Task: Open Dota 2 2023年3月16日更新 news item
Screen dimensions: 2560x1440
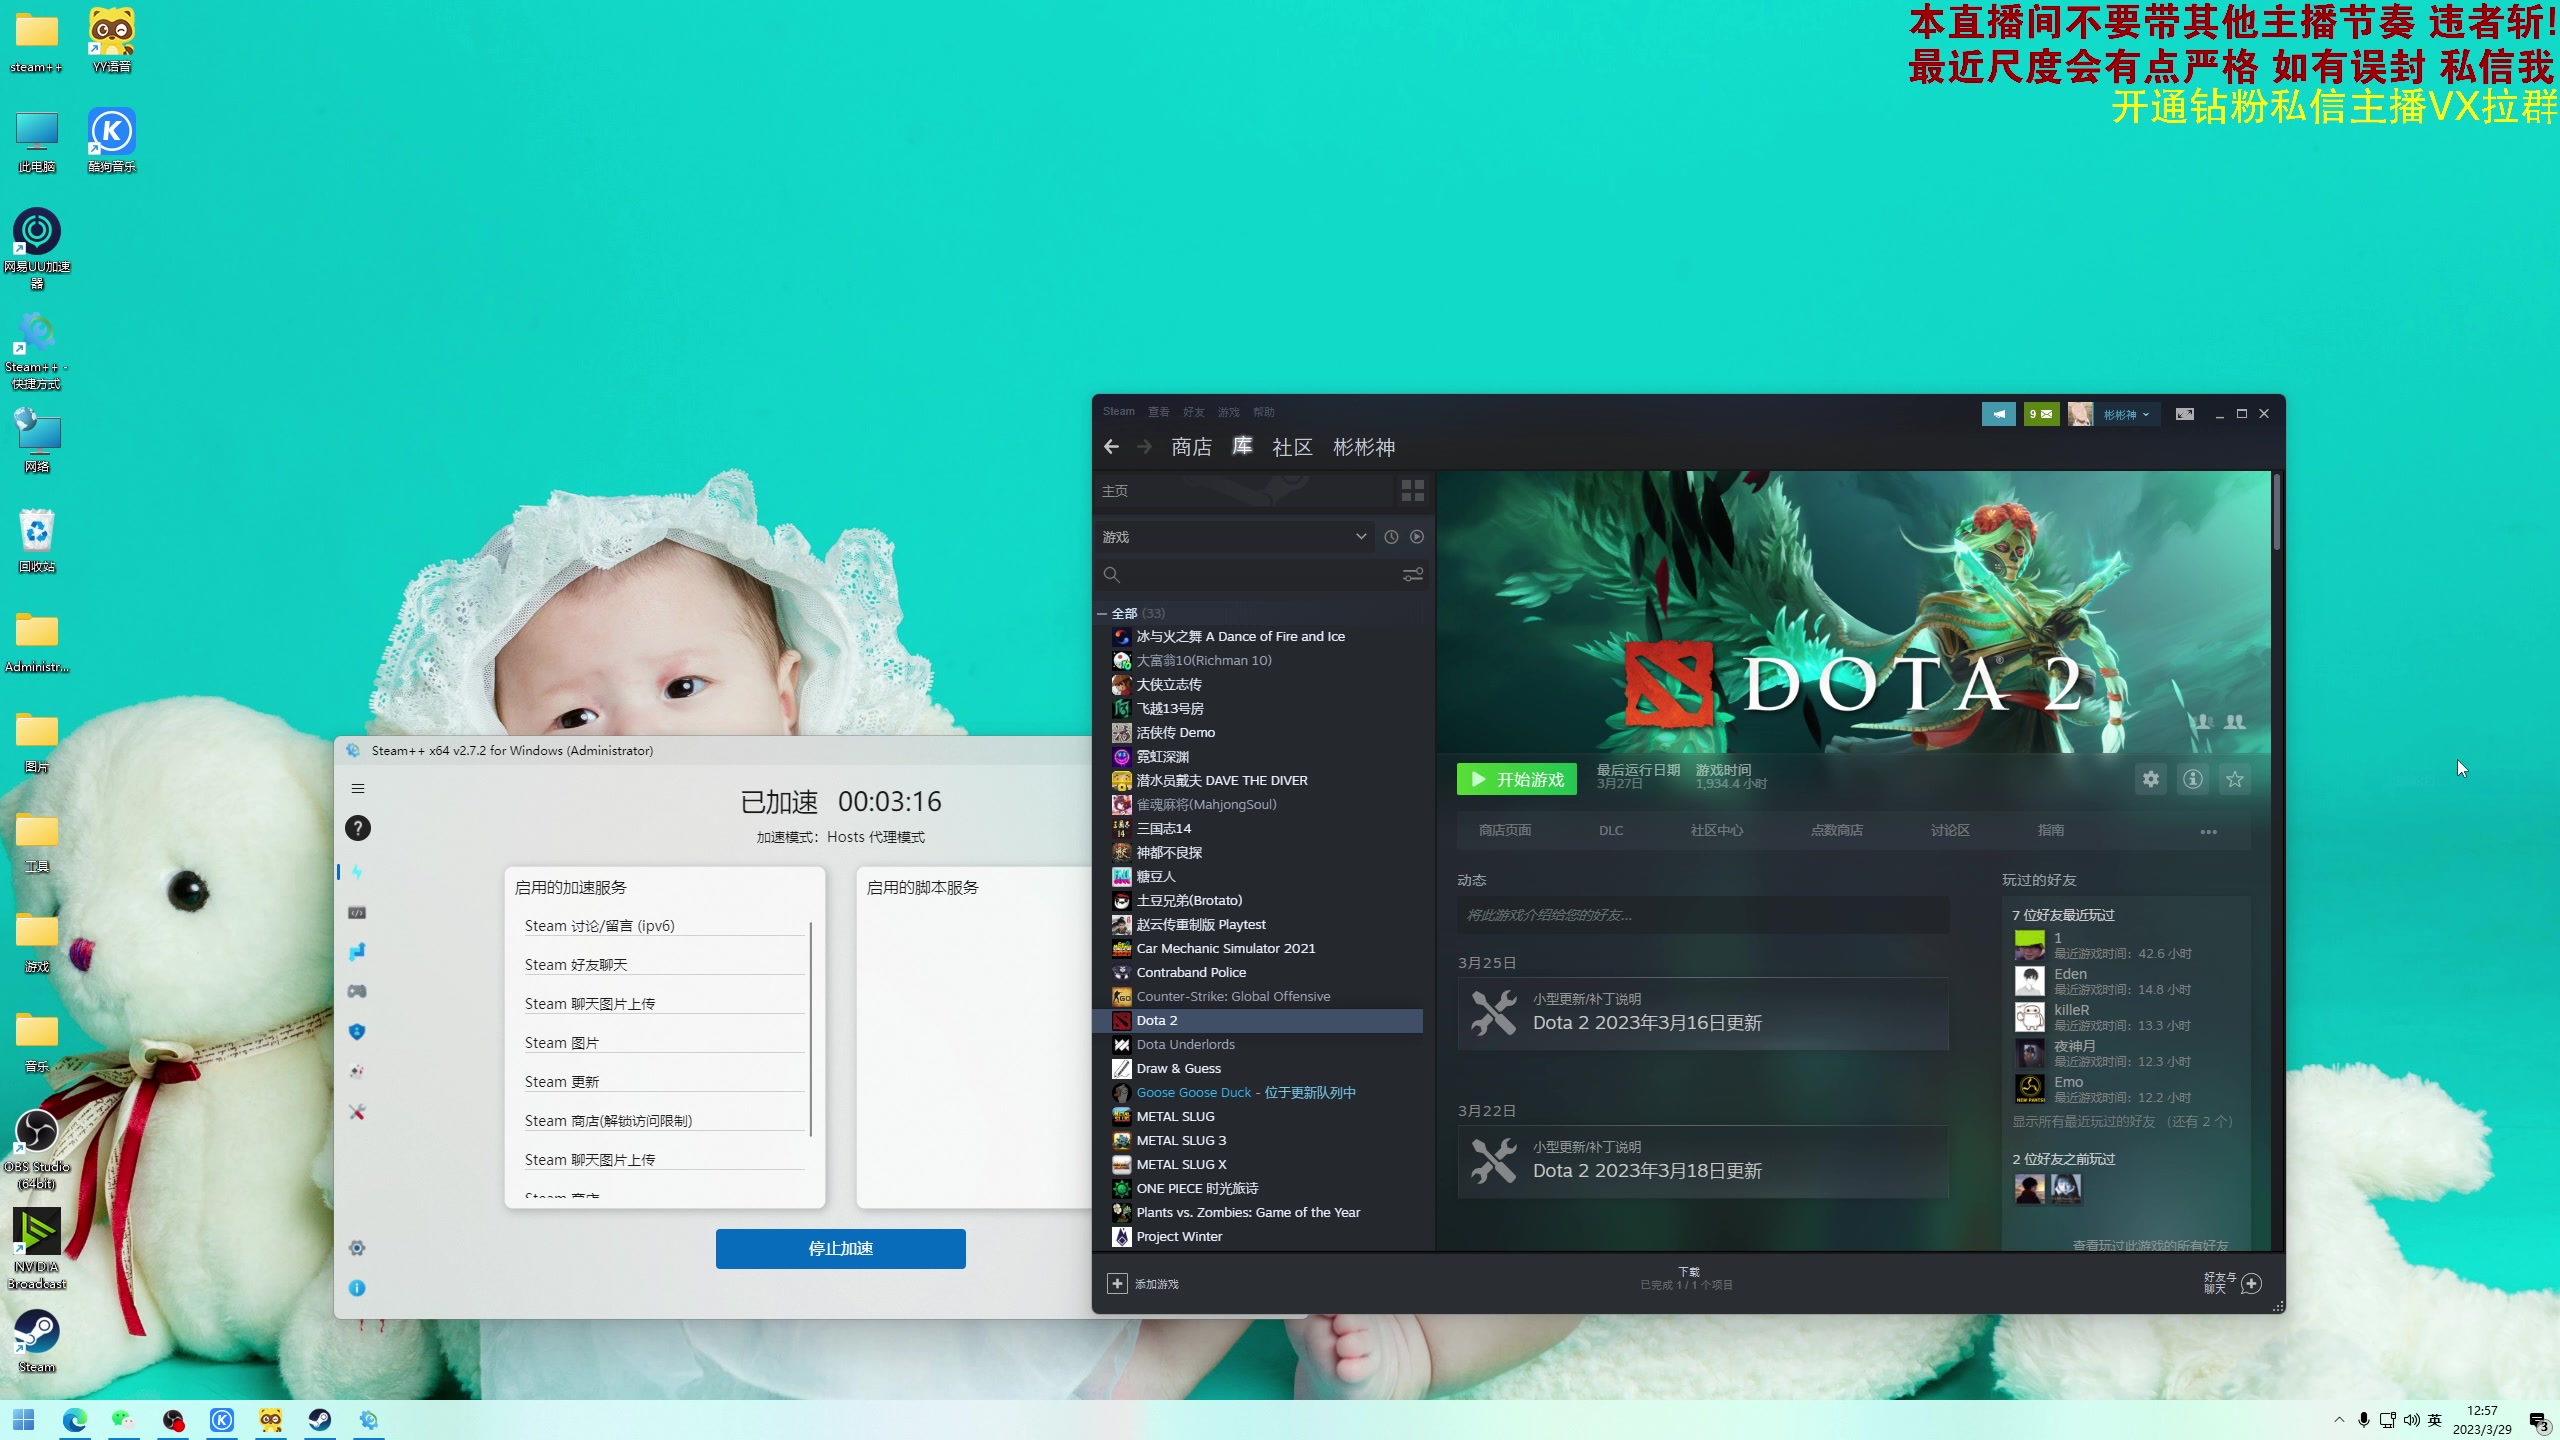Action: [x=1703, y=1013]
